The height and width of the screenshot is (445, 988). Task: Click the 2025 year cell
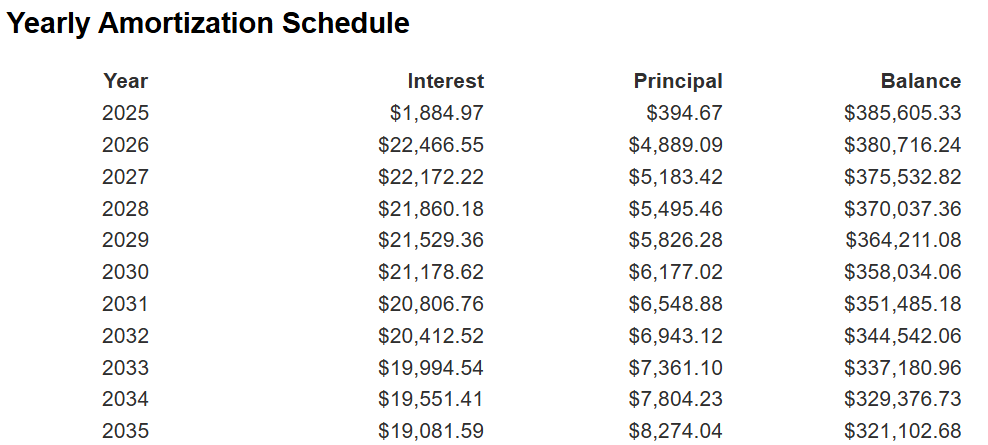(125, 113)
